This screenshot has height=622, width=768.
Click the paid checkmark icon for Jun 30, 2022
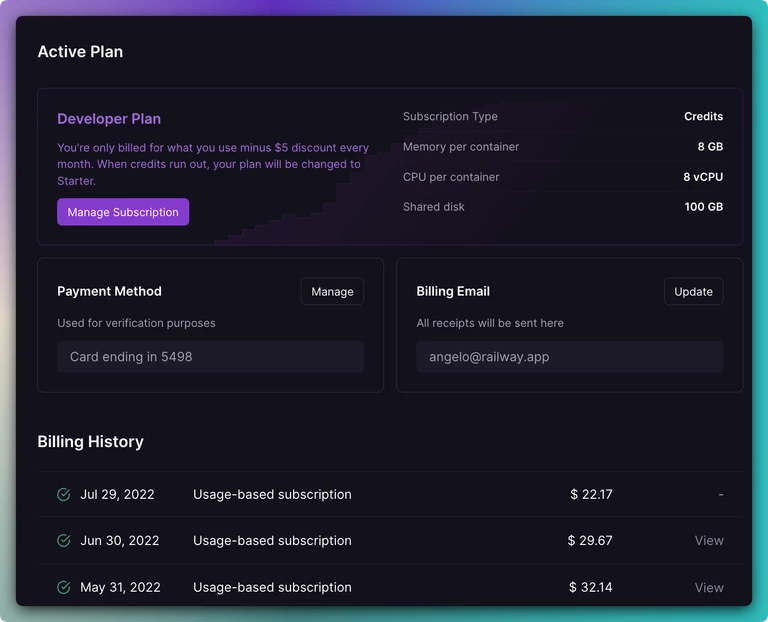64,541
